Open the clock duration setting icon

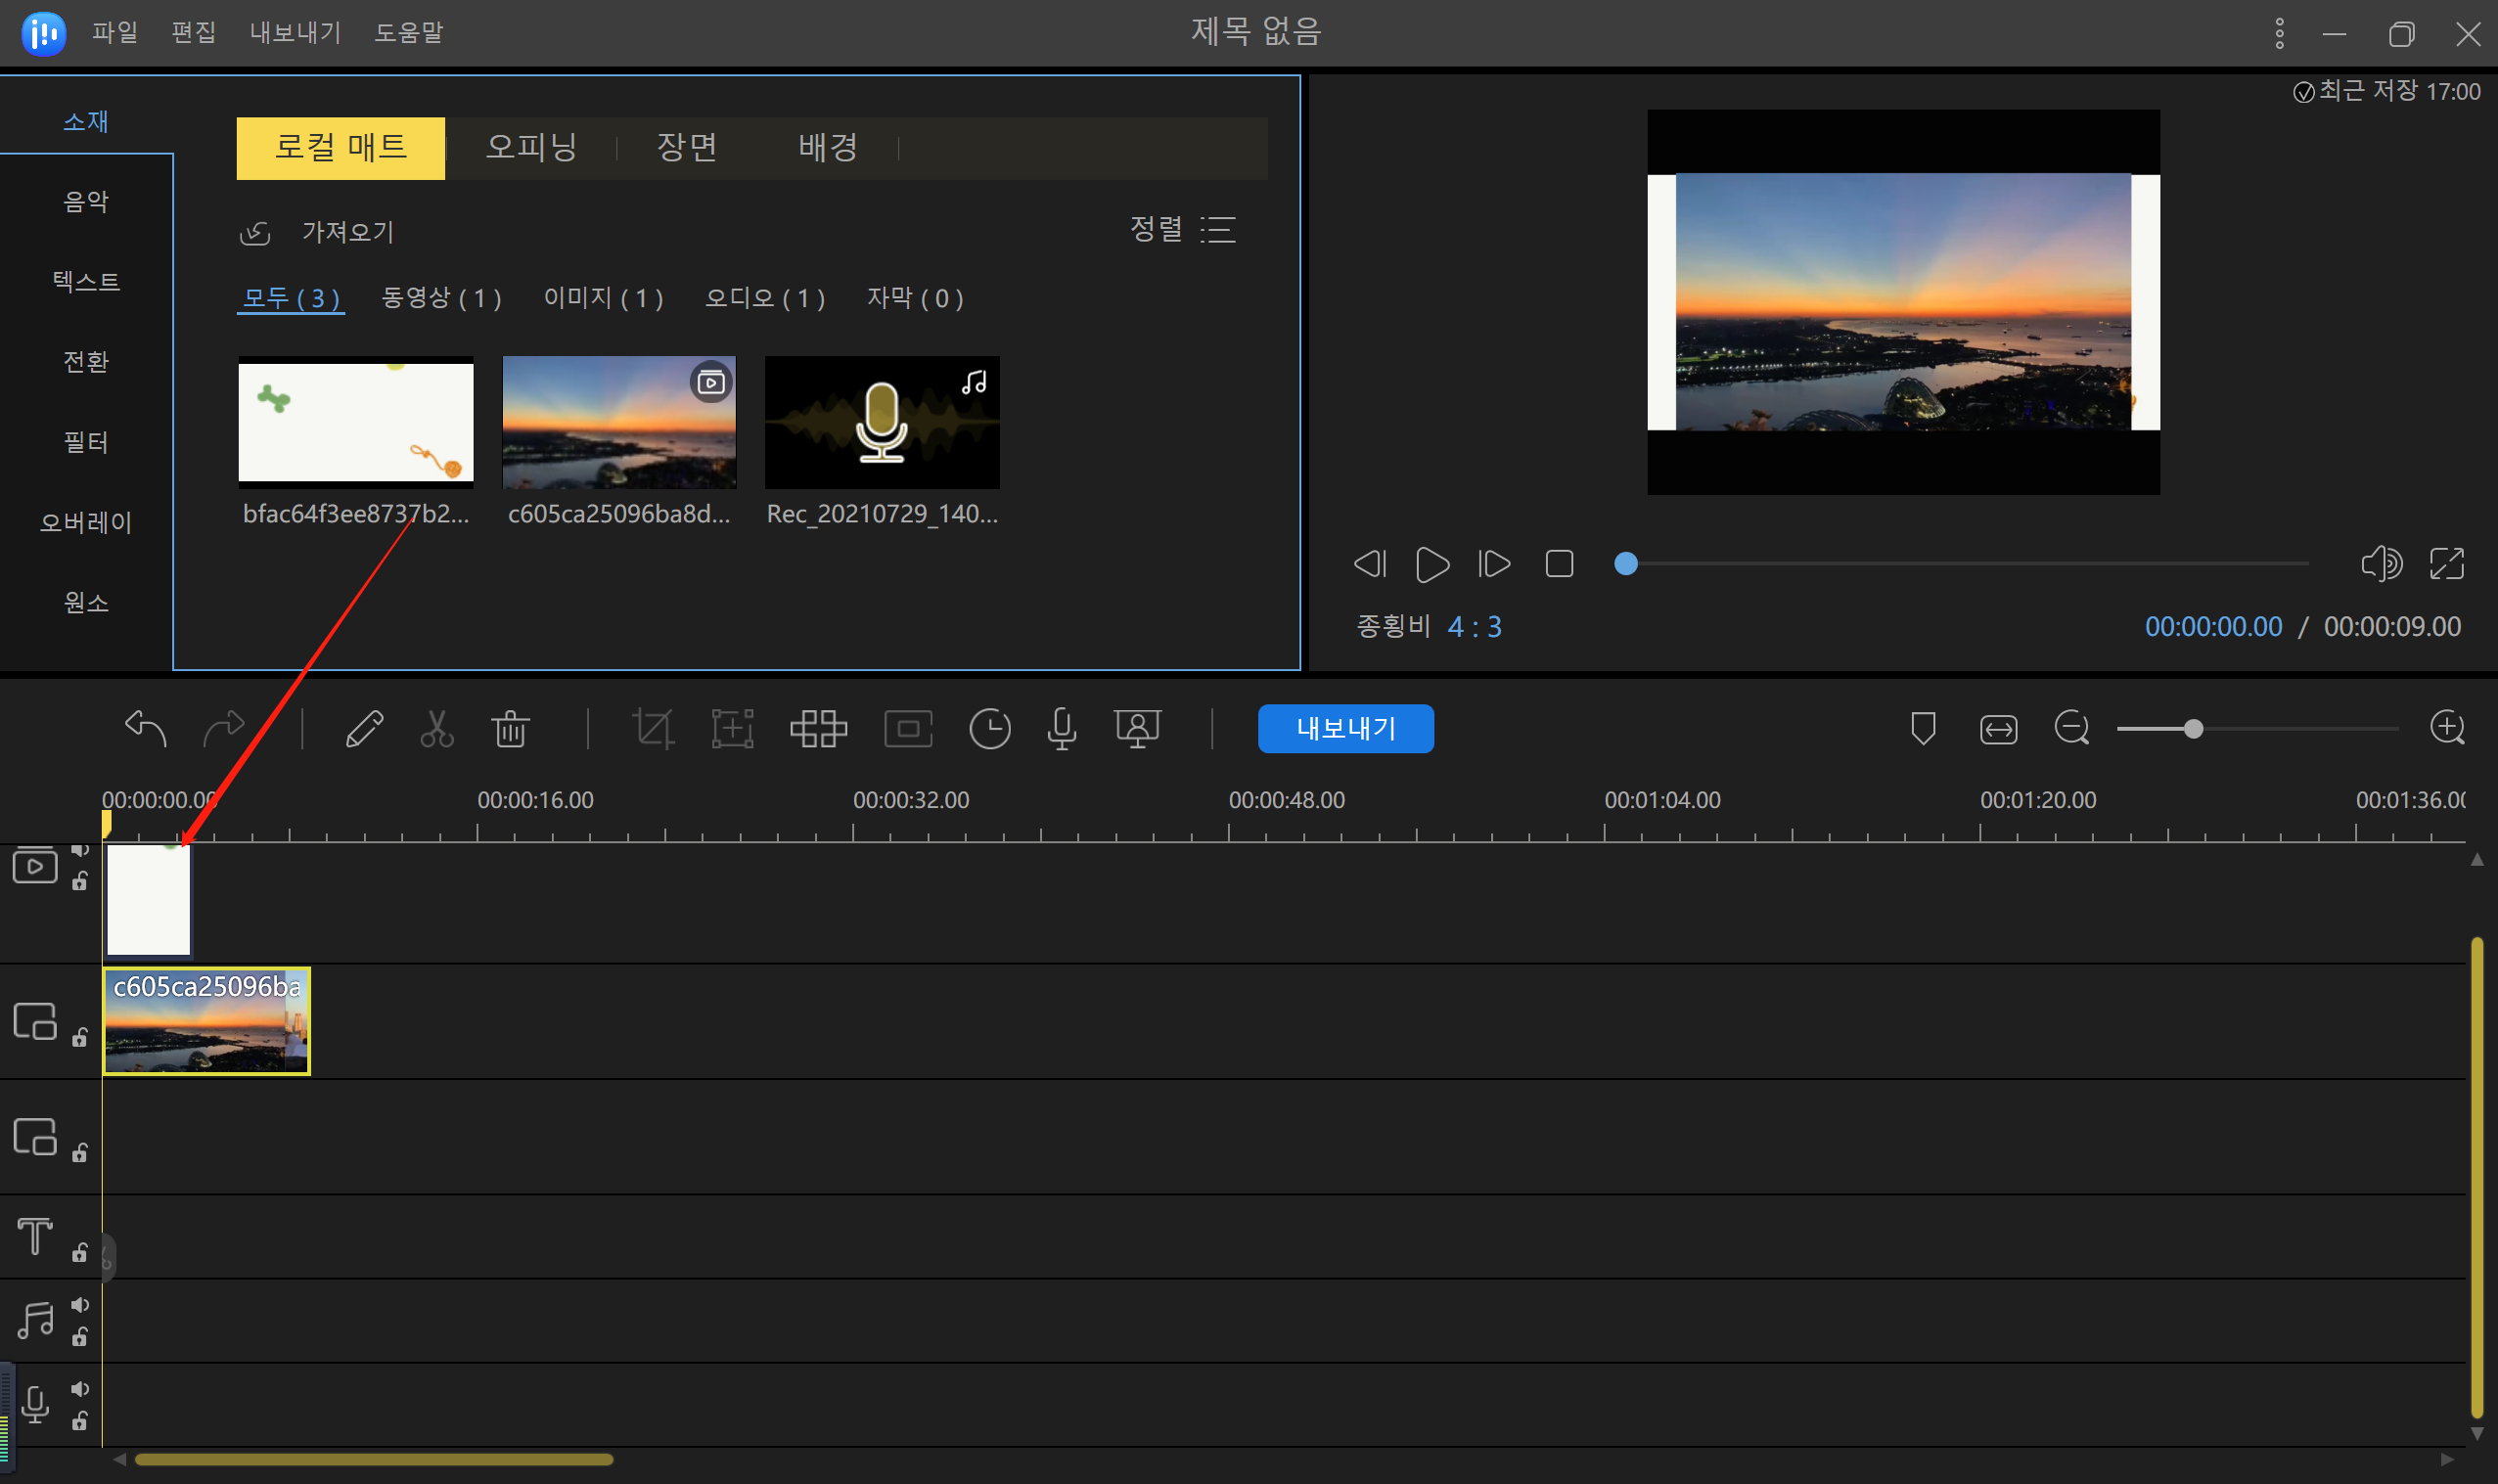(x=989, y=728)
